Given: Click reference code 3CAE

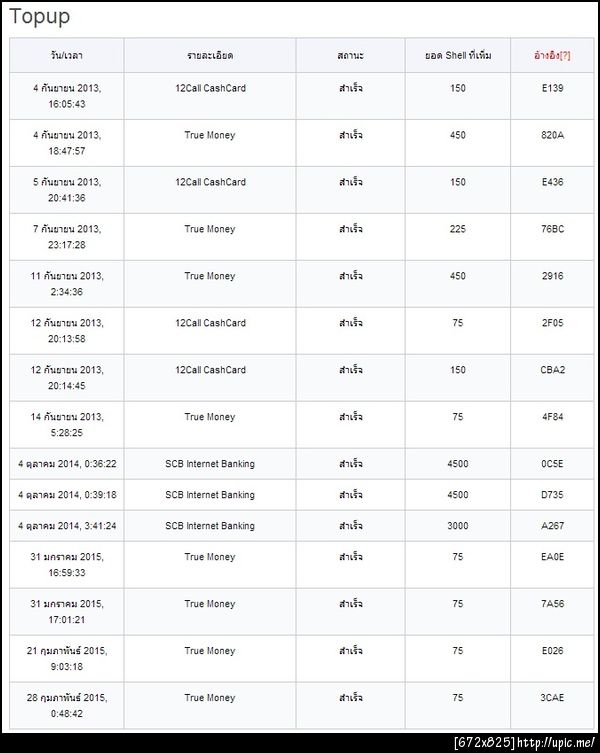Looking at the screenshot, I should (x=552, y=698).
